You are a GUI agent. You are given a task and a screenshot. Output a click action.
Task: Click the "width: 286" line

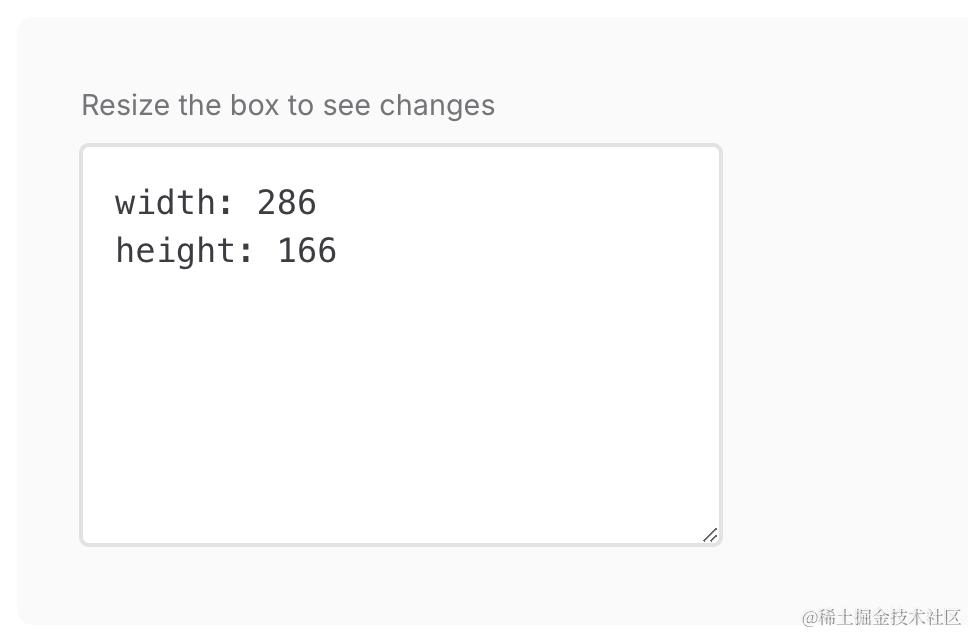point(215,203)
